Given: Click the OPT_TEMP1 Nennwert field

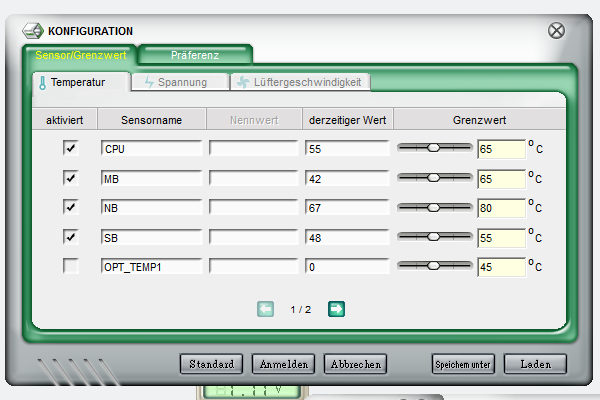Looking at the screenshot, I should click(253, 266).
